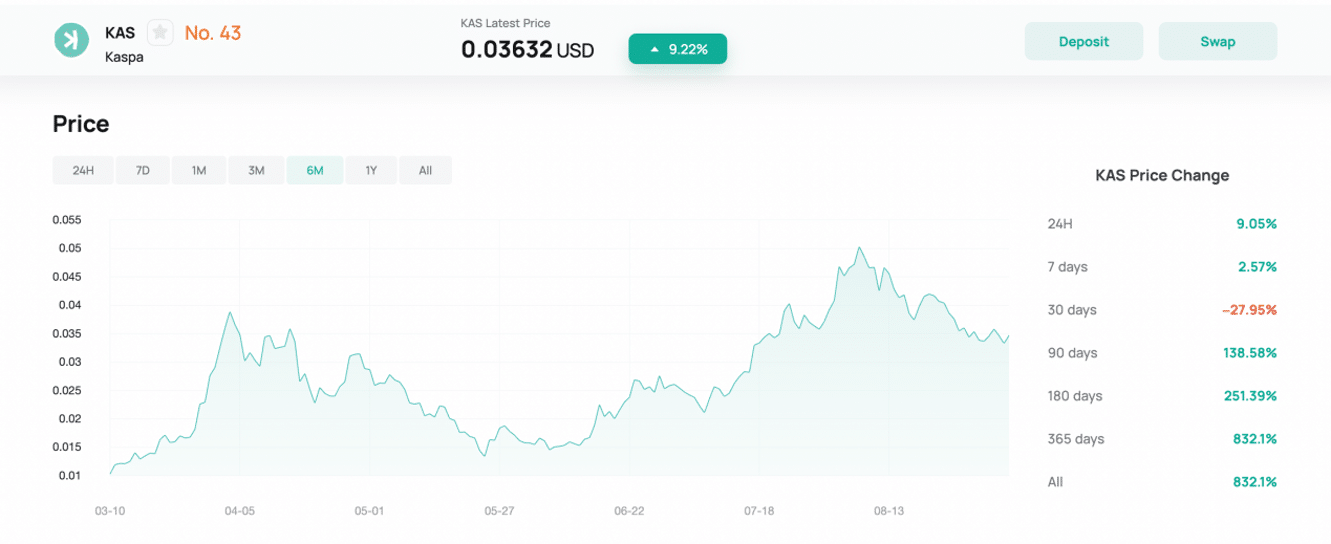Click the 07-18 date label on axis
The image size is (1331, 544).
coord(759,511)
